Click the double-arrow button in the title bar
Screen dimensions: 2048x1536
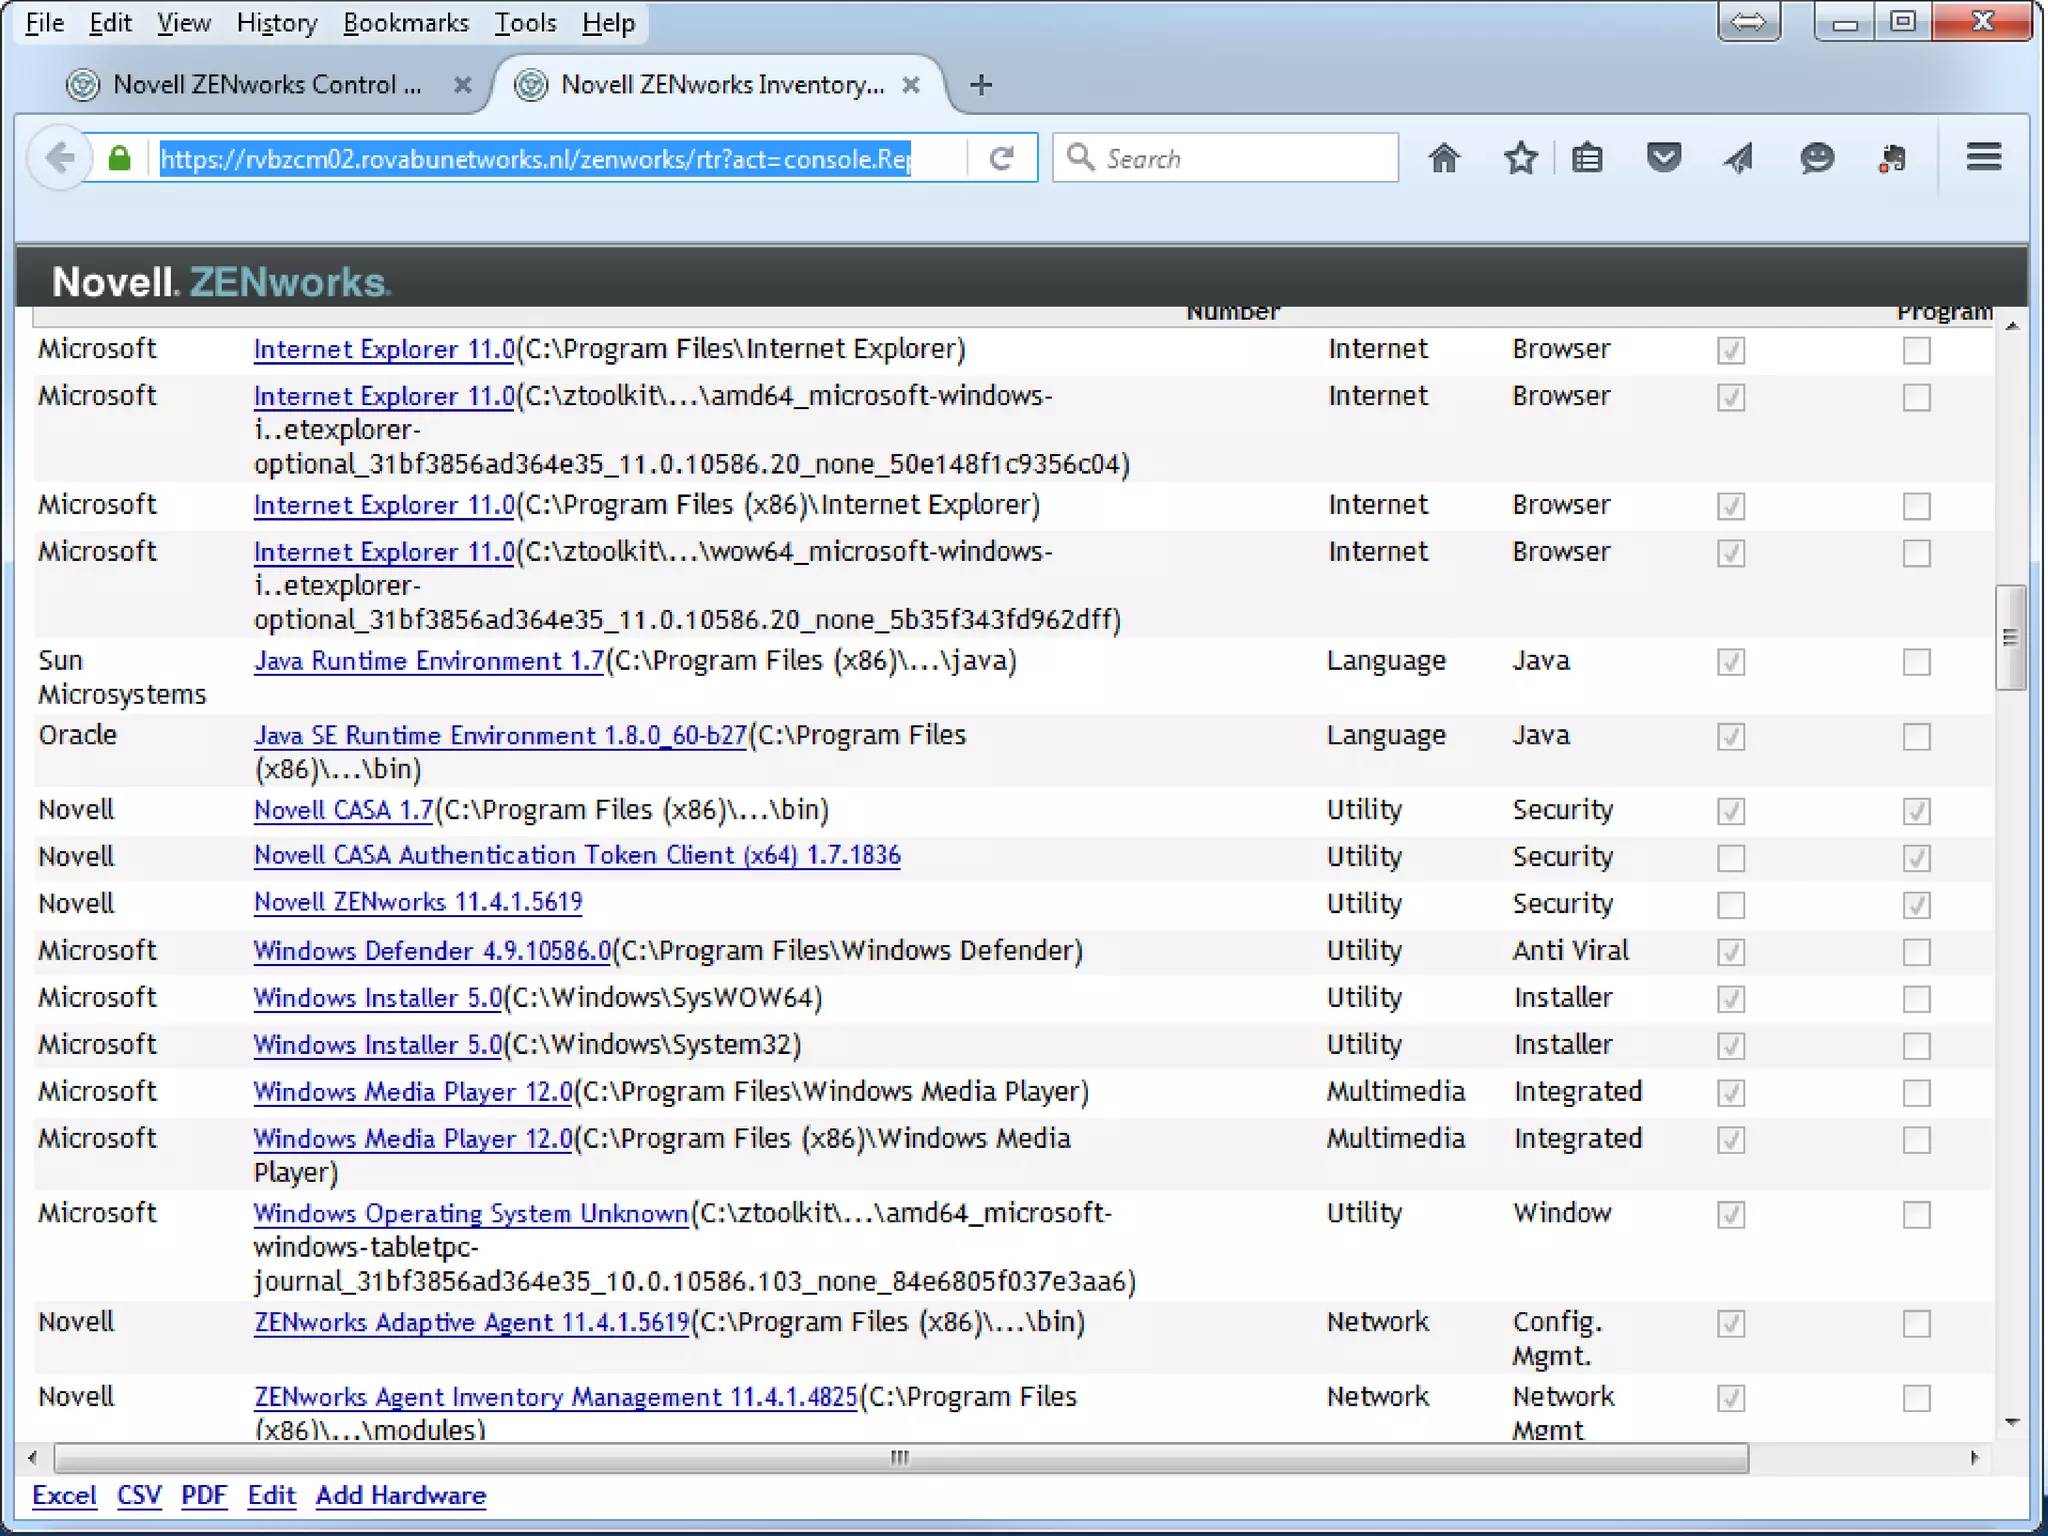[1748, 21]
